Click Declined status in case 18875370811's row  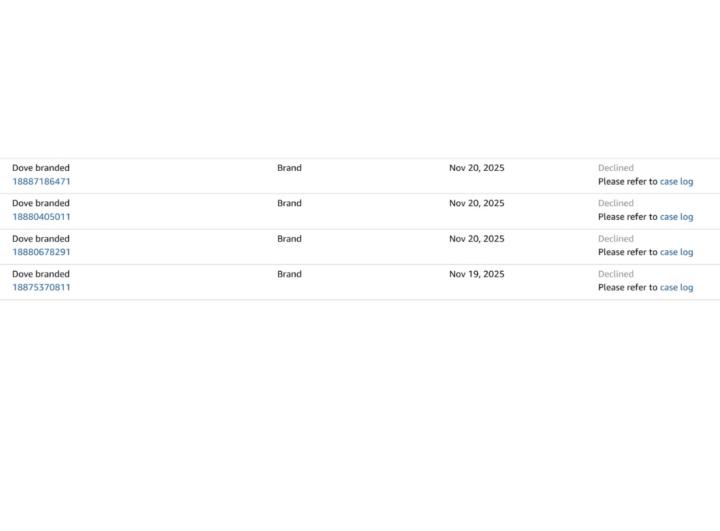pyautogui.click(x=616, y=274)
